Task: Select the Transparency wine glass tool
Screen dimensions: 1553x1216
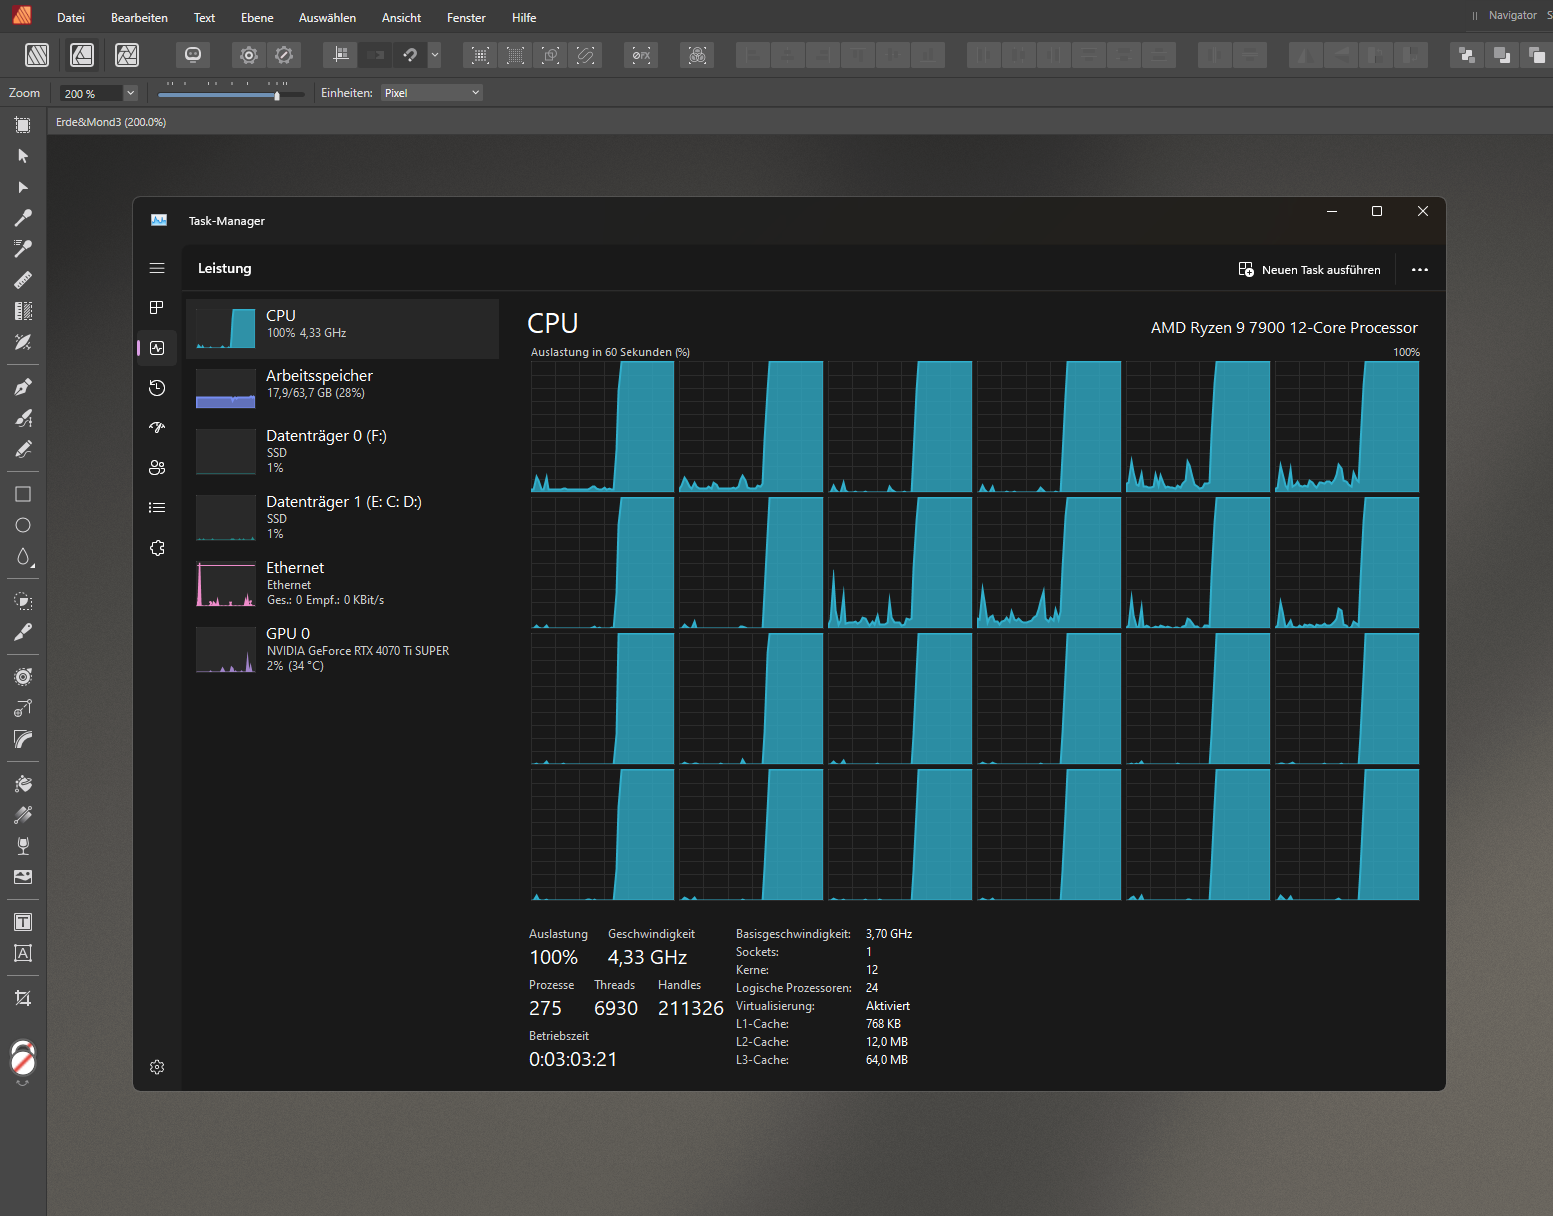Action: point(23,846)
